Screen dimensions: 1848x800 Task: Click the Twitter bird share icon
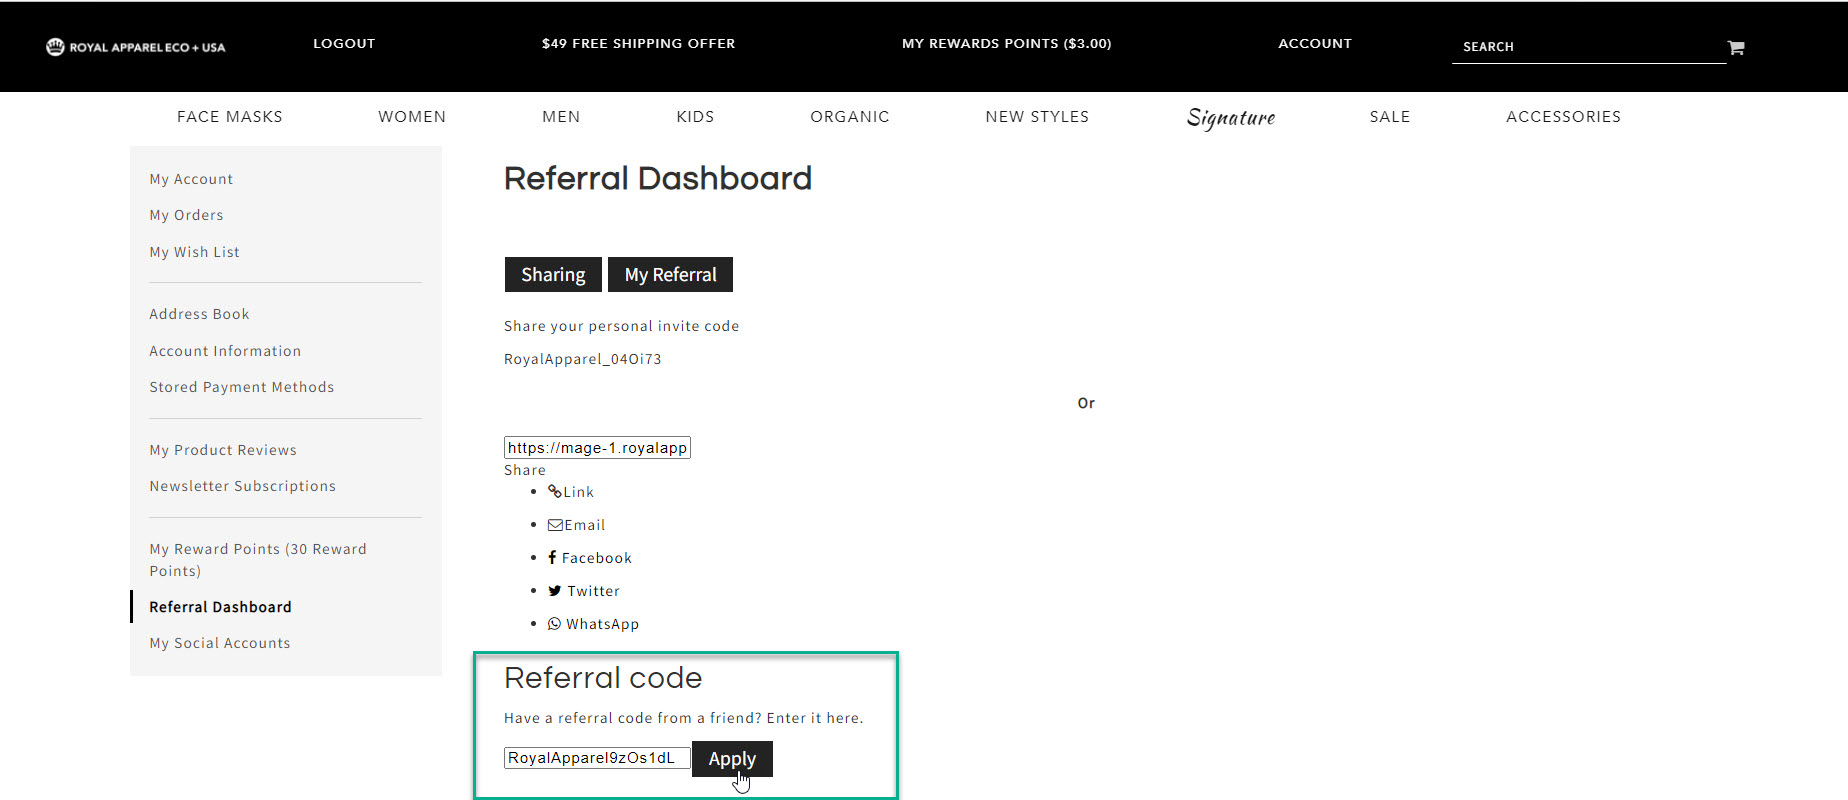555,591
